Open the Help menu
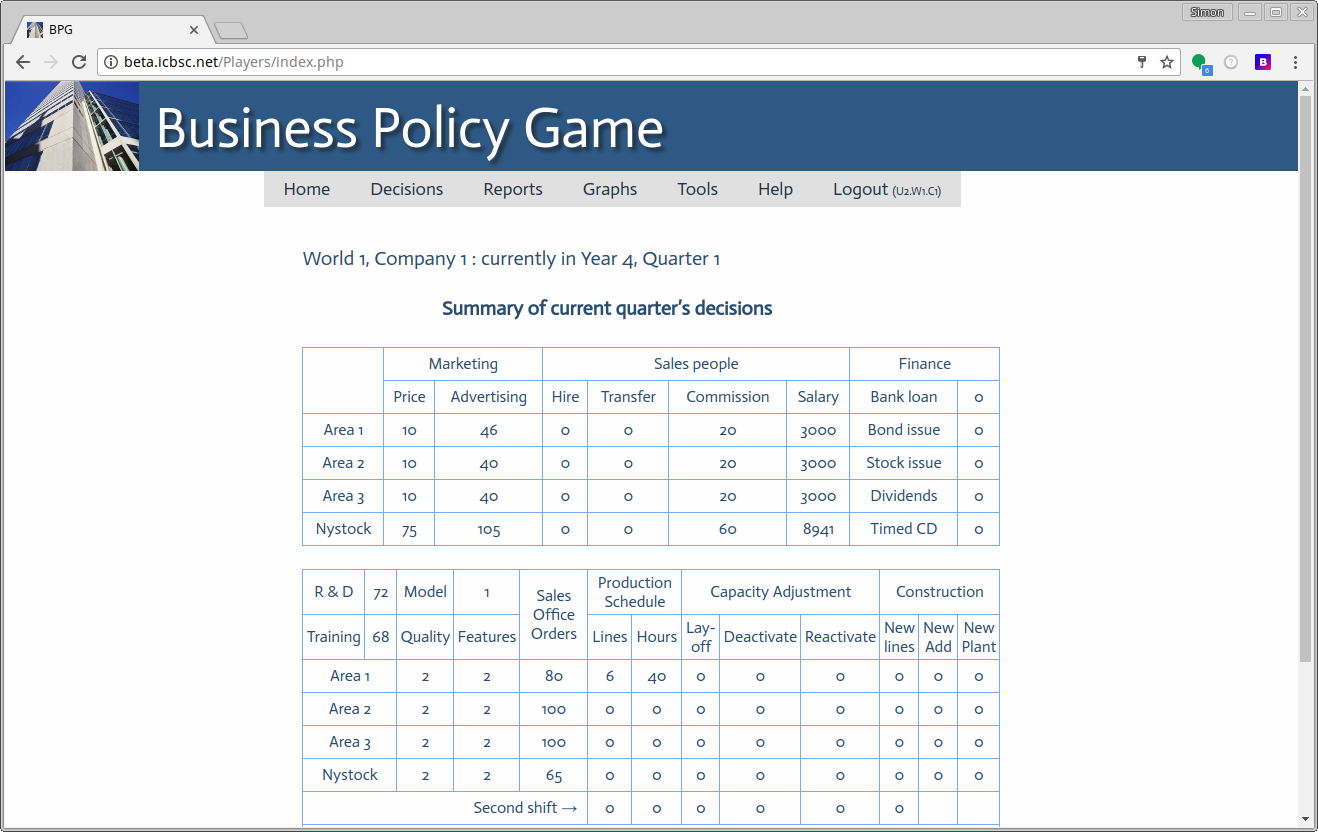The width and height of the screenshot is (1318, 832). 775,189
